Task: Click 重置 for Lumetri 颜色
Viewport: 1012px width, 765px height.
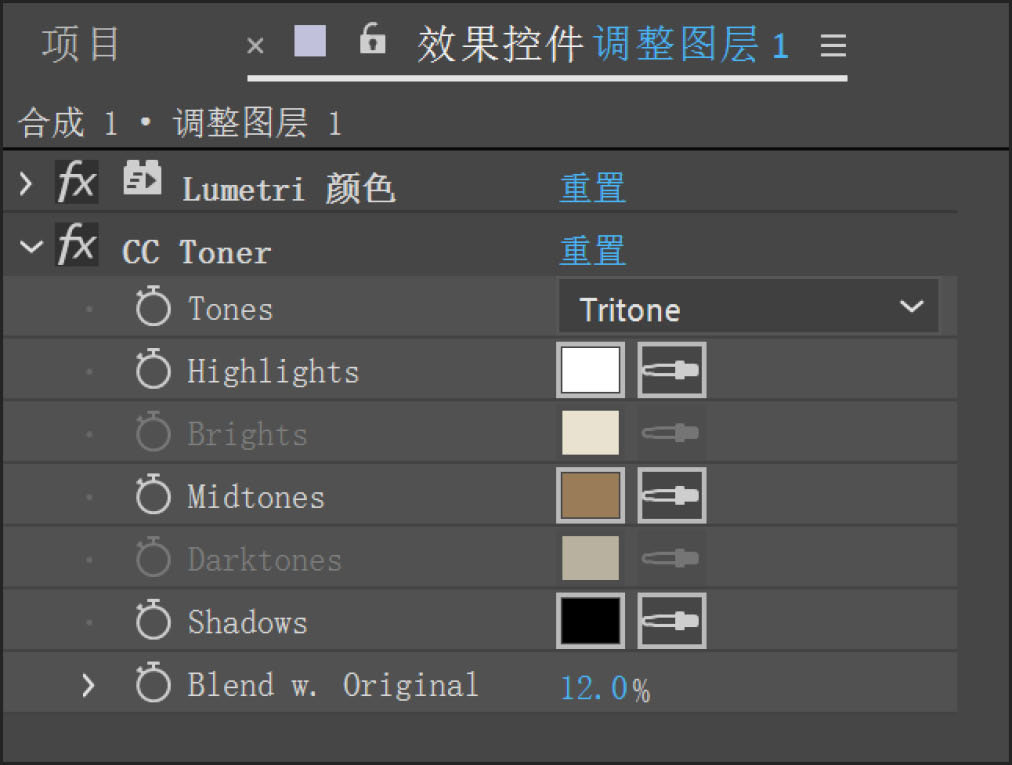Action: 592,188
